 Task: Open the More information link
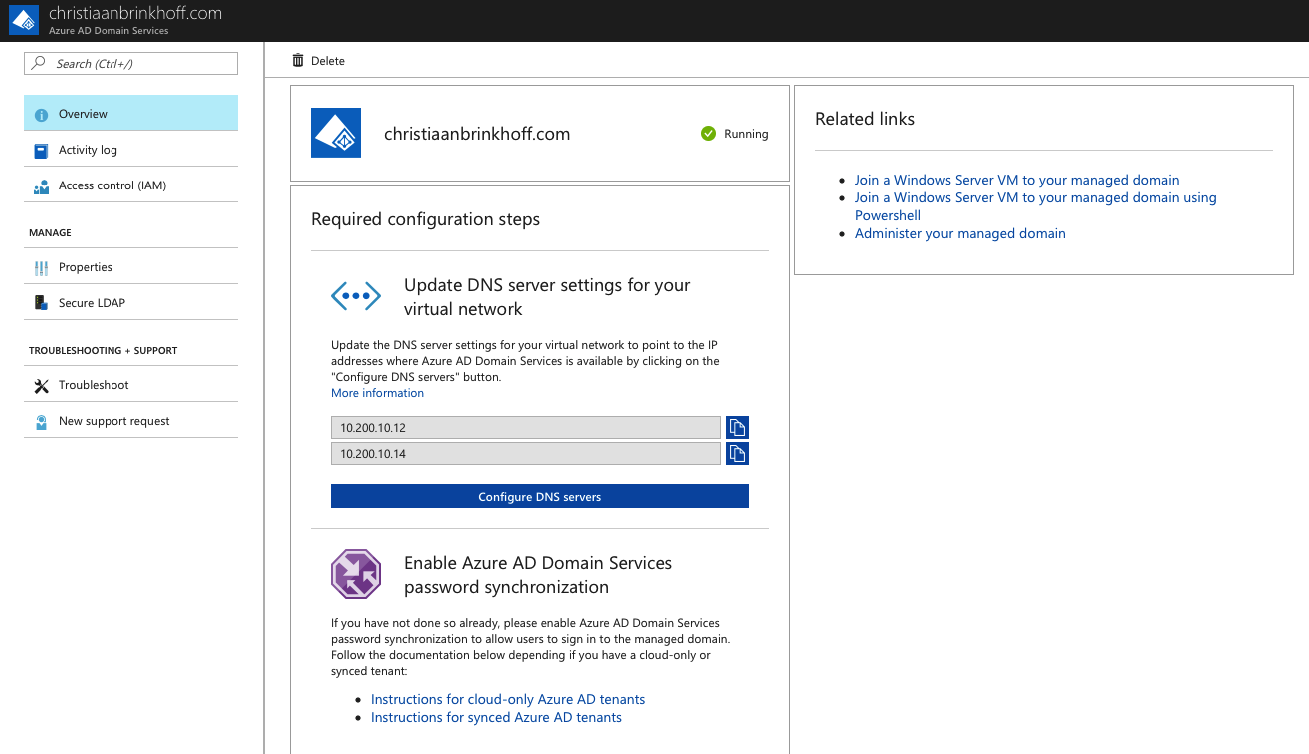pyautogui.click(x=377, y=393)
